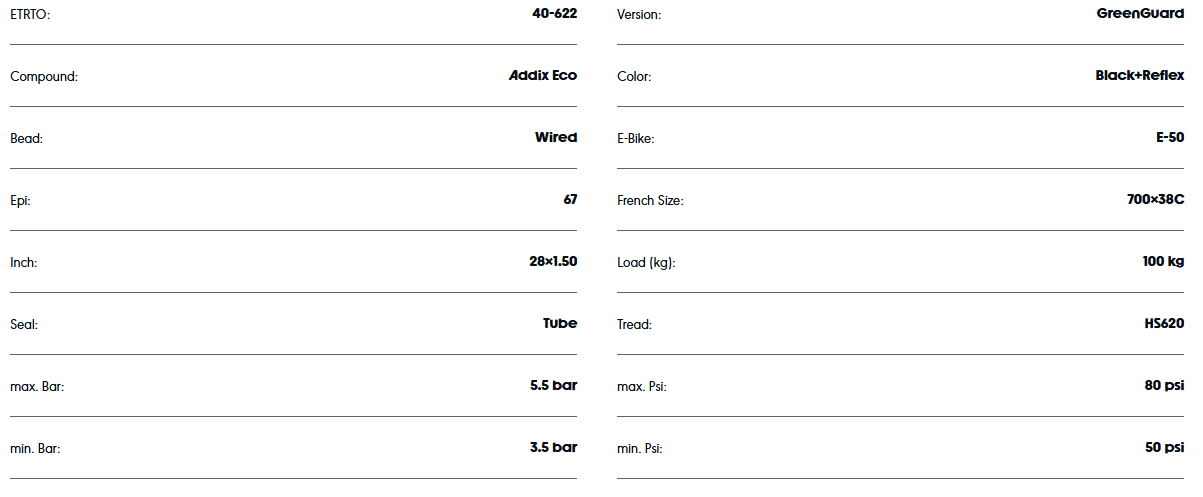Select the Addix Eco compound value
The image size is (1203, 497).
point(542,75)
